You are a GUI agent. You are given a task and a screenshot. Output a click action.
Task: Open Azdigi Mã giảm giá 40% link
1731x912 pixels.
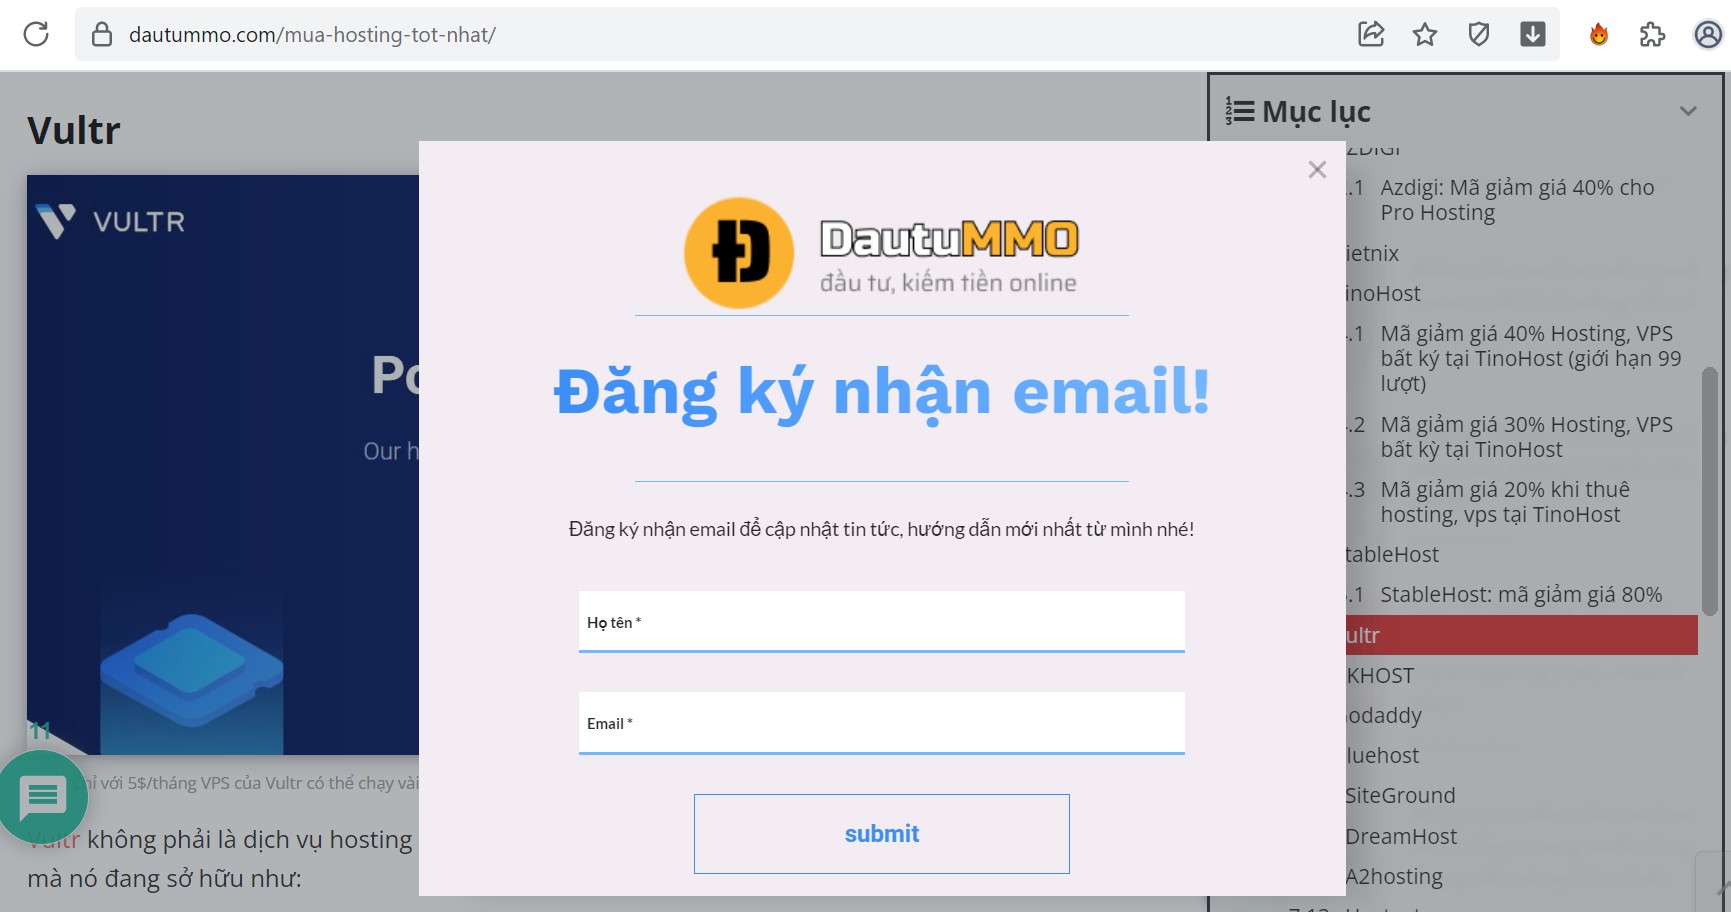pyautogui.click(x=1517, y=200)
